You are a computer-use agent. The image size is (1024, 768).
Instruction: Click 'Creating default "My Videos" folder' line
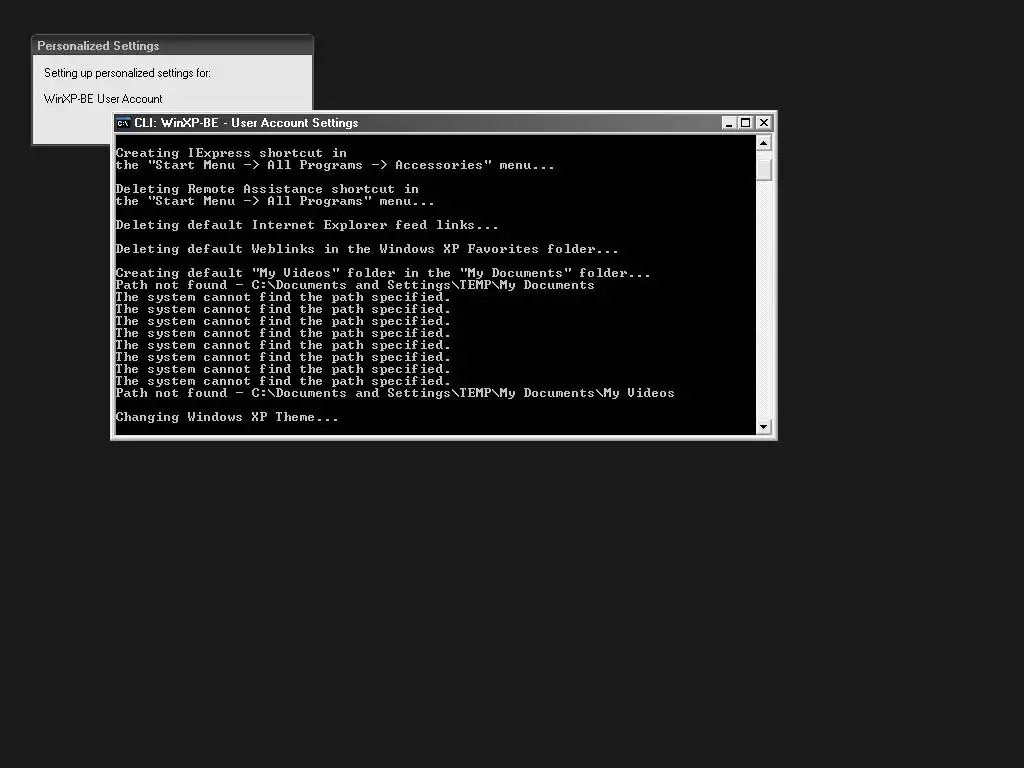pos(383,273)
